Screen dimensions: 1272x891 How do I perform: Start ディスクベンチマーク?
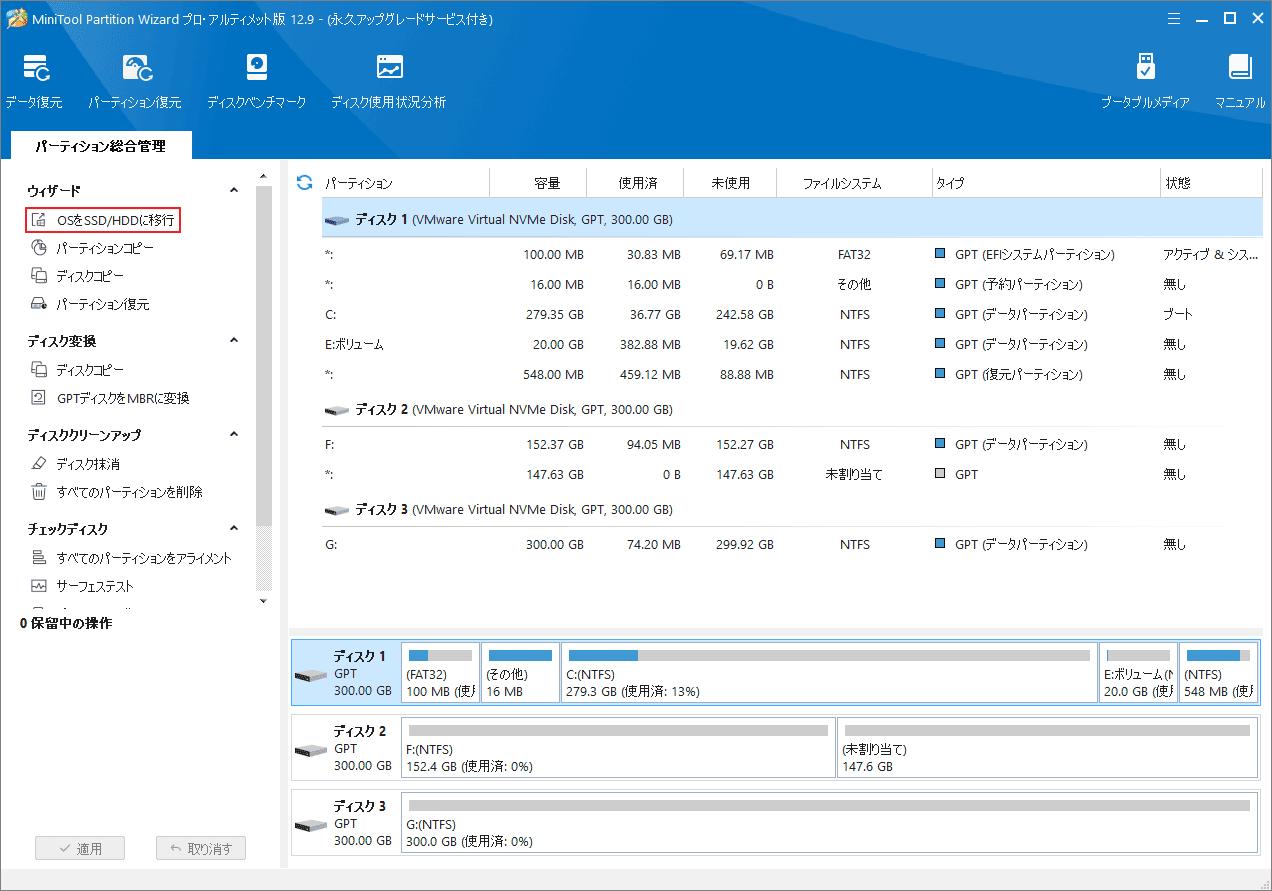point(256,78)
